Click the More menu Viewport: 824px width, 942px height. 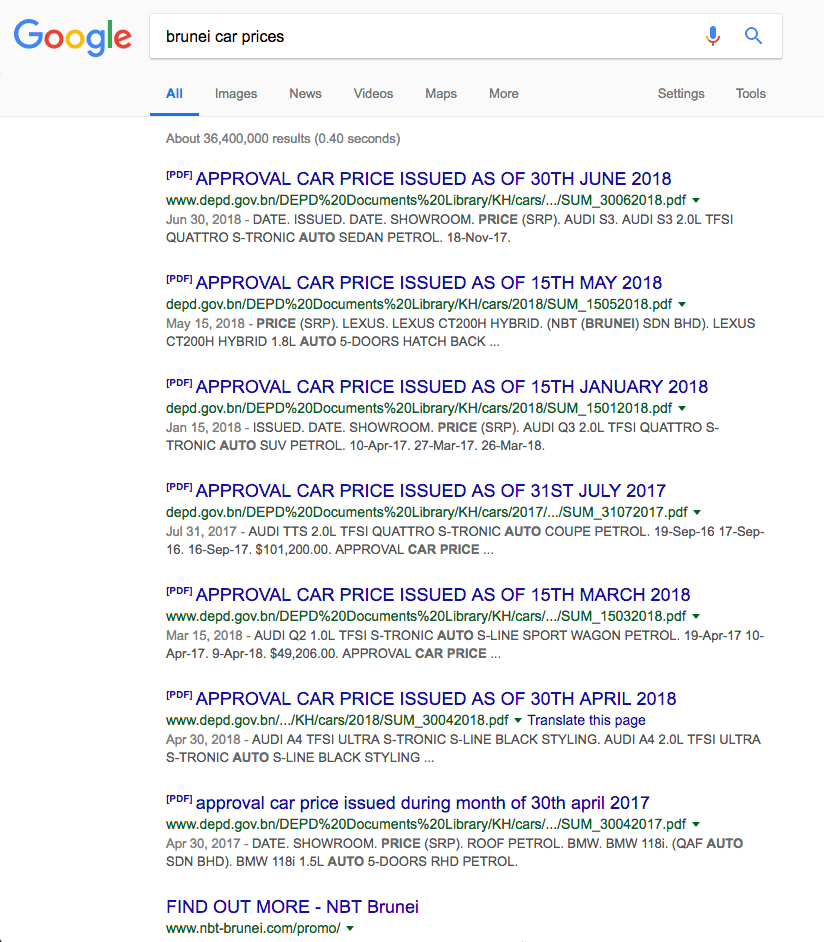coord(503,93)
